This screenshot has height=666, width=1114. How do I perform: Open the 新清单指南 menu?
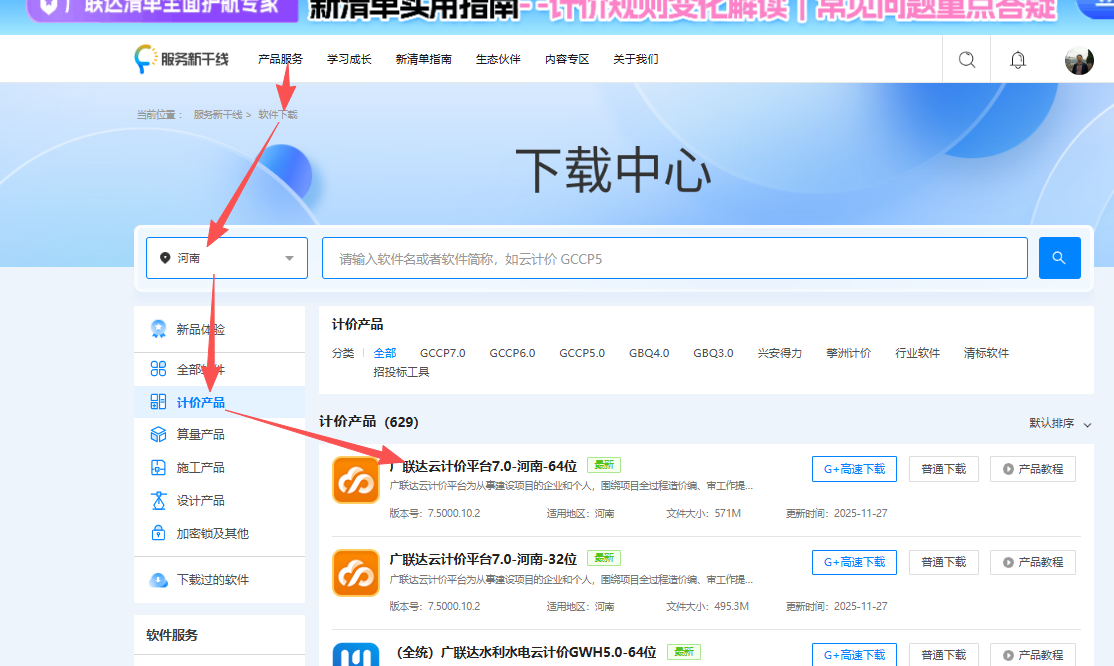423,59
